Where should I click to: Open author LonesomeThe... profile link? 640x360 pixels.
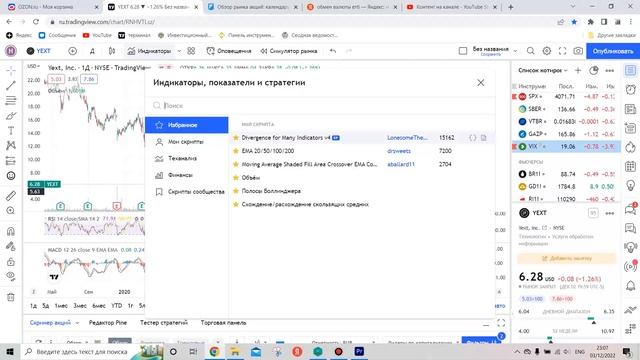[x=407, y=138]
